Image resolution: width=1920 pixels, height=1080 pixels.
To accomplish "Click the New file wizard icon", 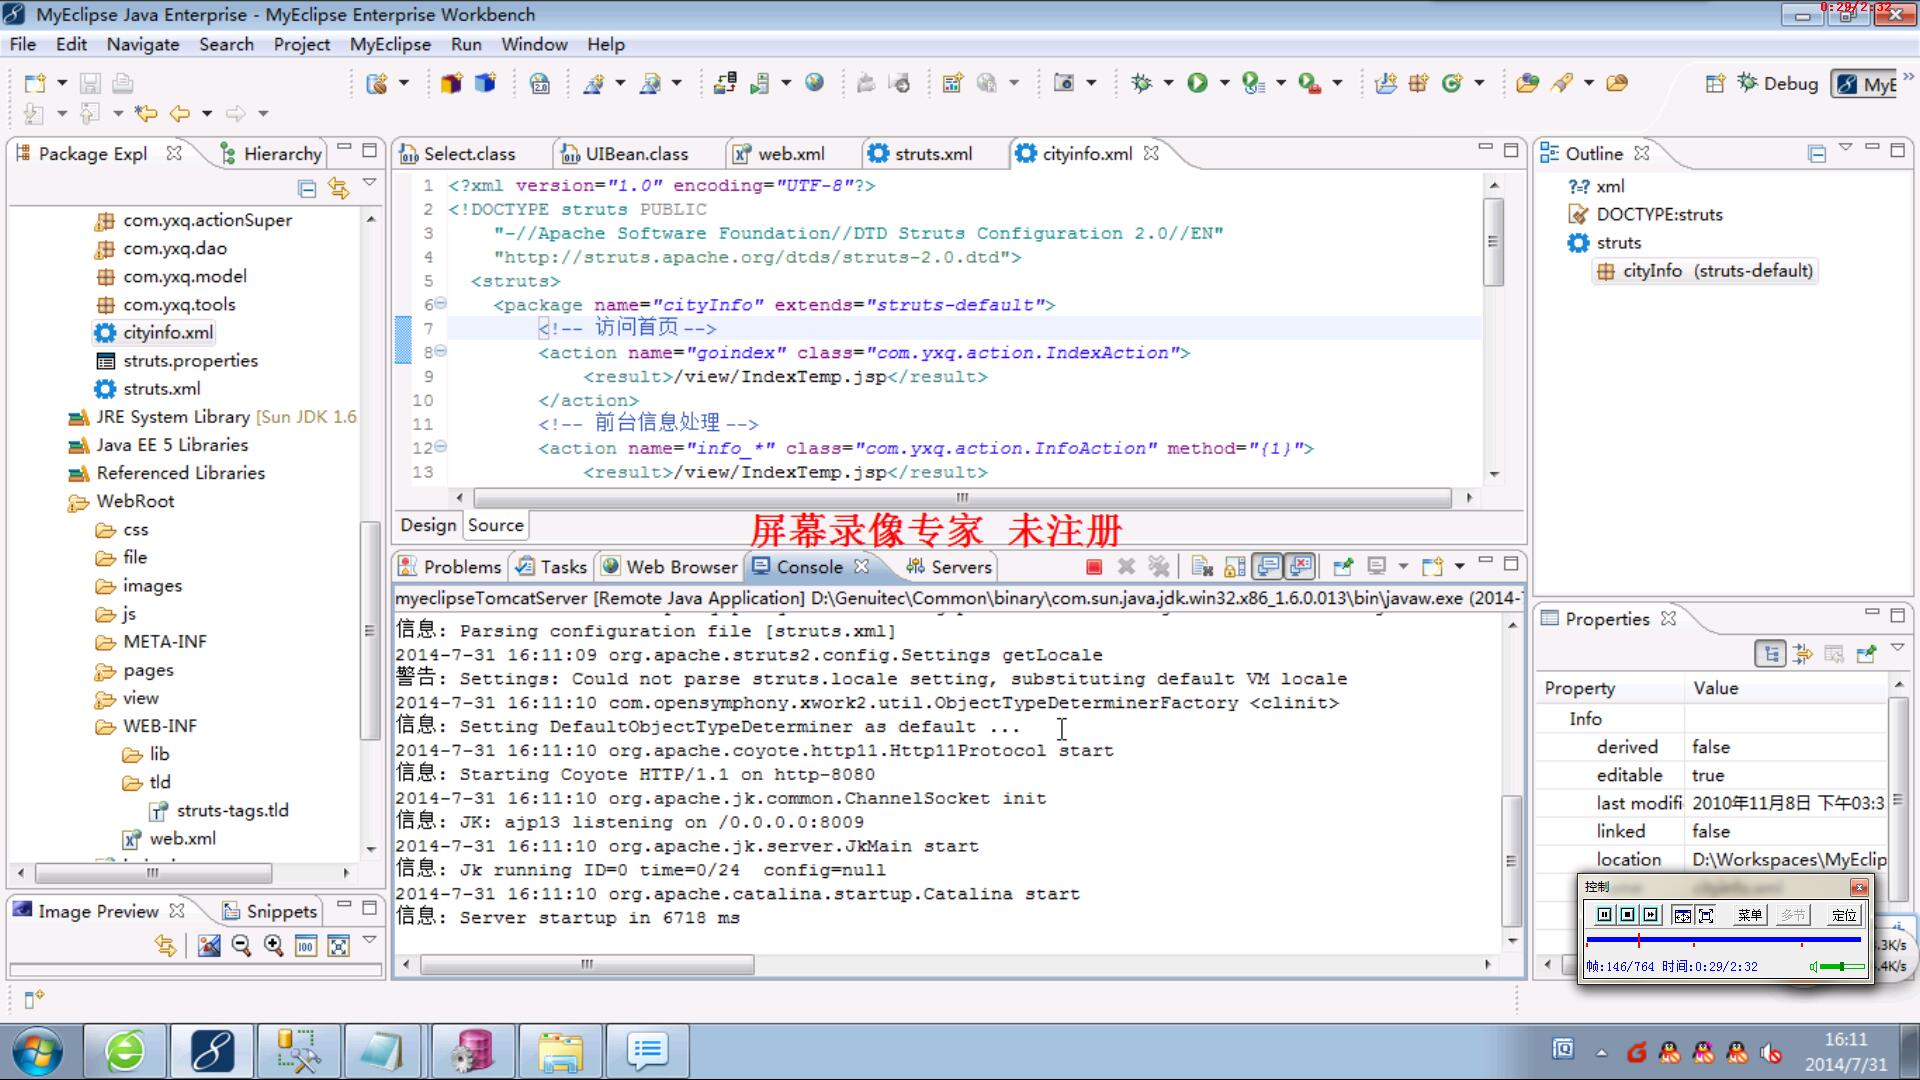I will click(35, 83).
